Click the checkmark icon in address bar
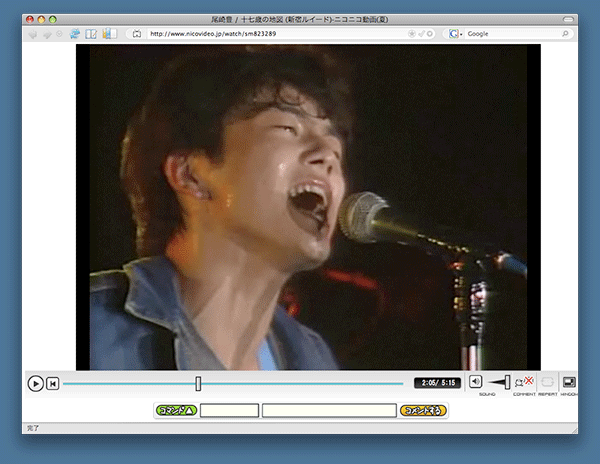The image size is (600, 464). pyautogui.click(x=421, y=34)
